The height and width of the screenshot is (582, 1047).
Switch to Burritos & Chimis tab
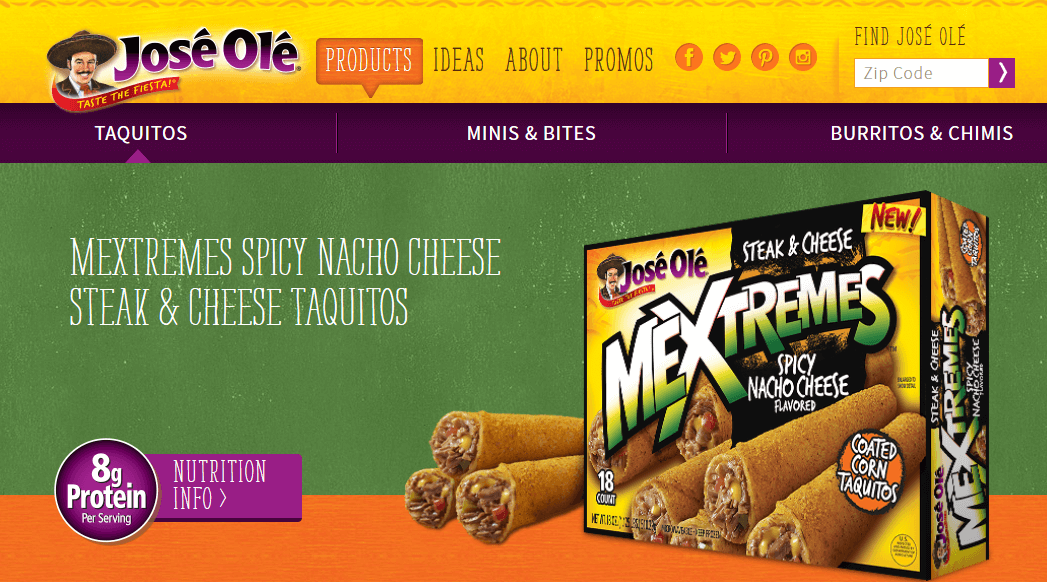click(921, 133)
